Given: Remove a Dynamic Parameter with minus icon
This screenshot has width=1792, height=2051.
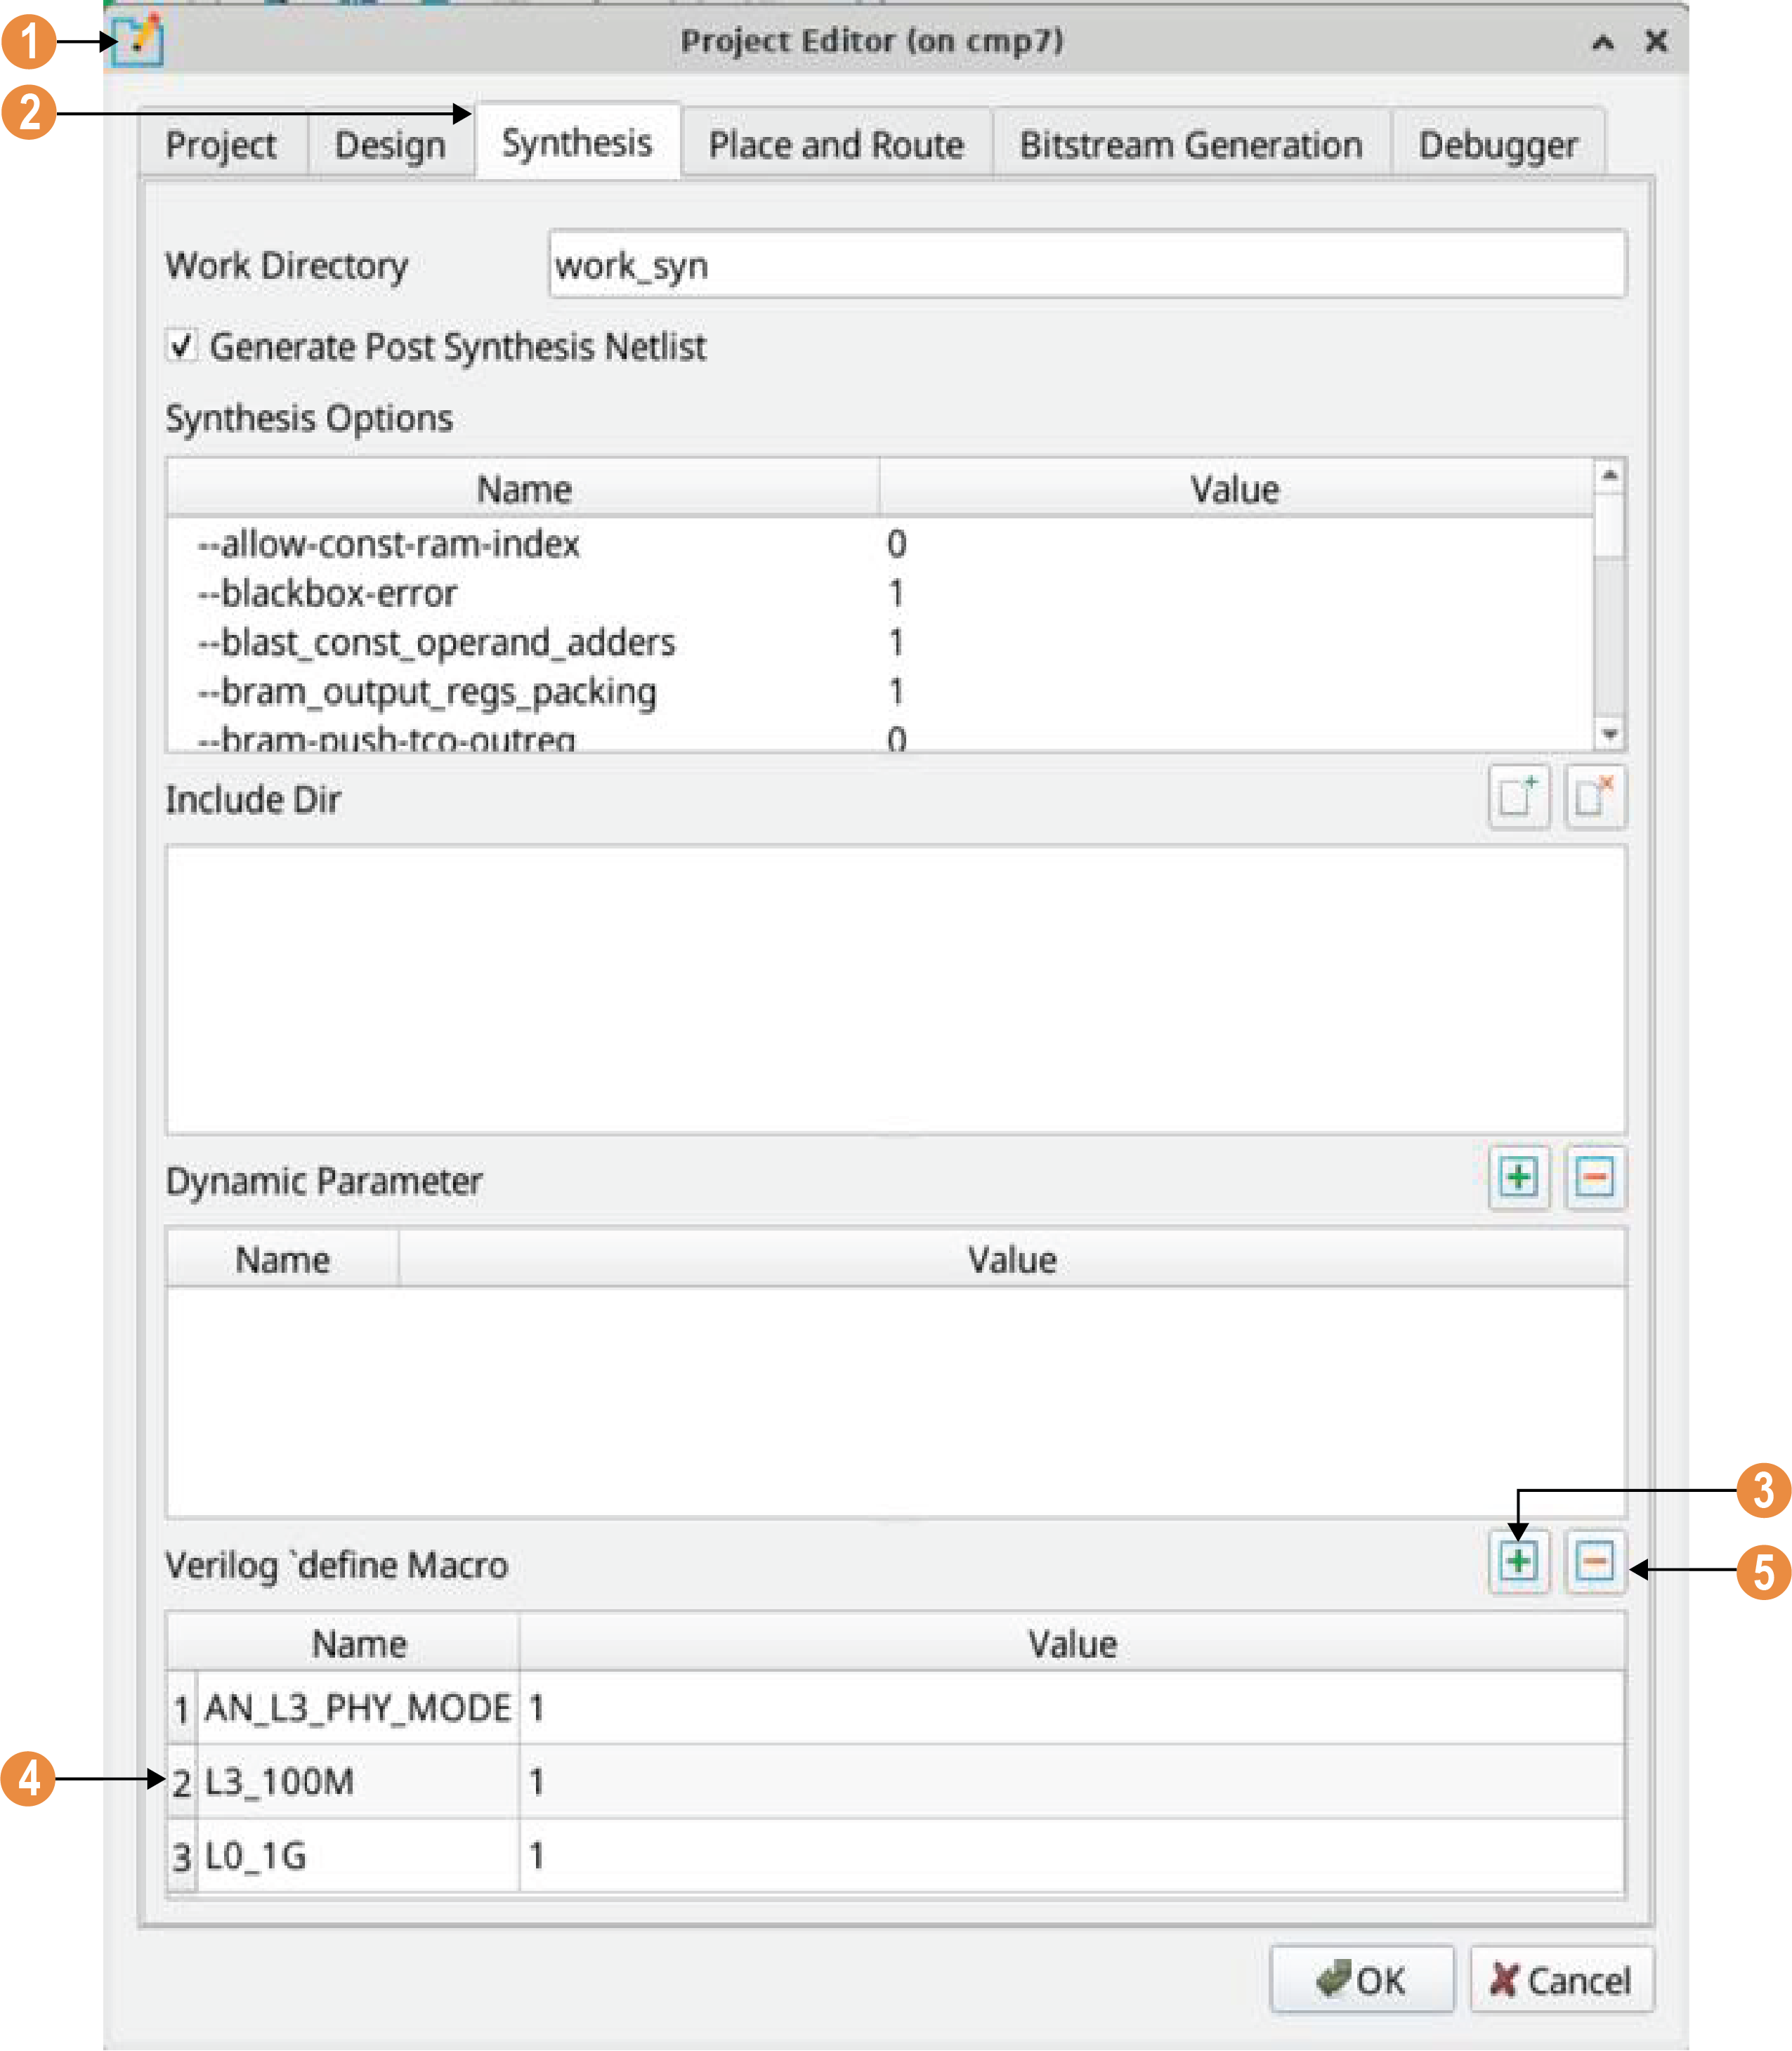Looking at the screenshot, I should click(1594, 1177).
